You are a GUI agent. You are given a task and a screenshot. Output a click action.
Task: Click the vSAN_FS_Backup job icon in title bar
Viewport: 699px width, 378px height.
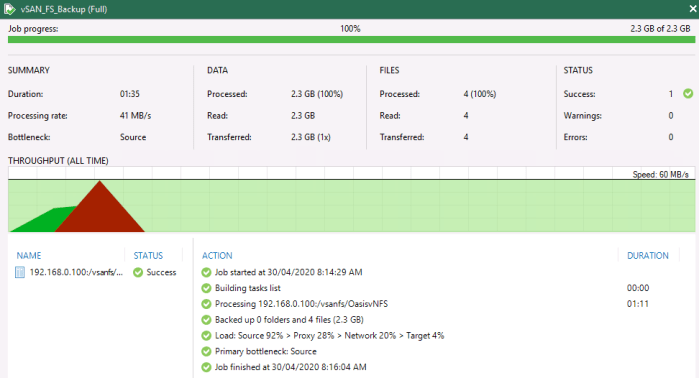point(9,9)
